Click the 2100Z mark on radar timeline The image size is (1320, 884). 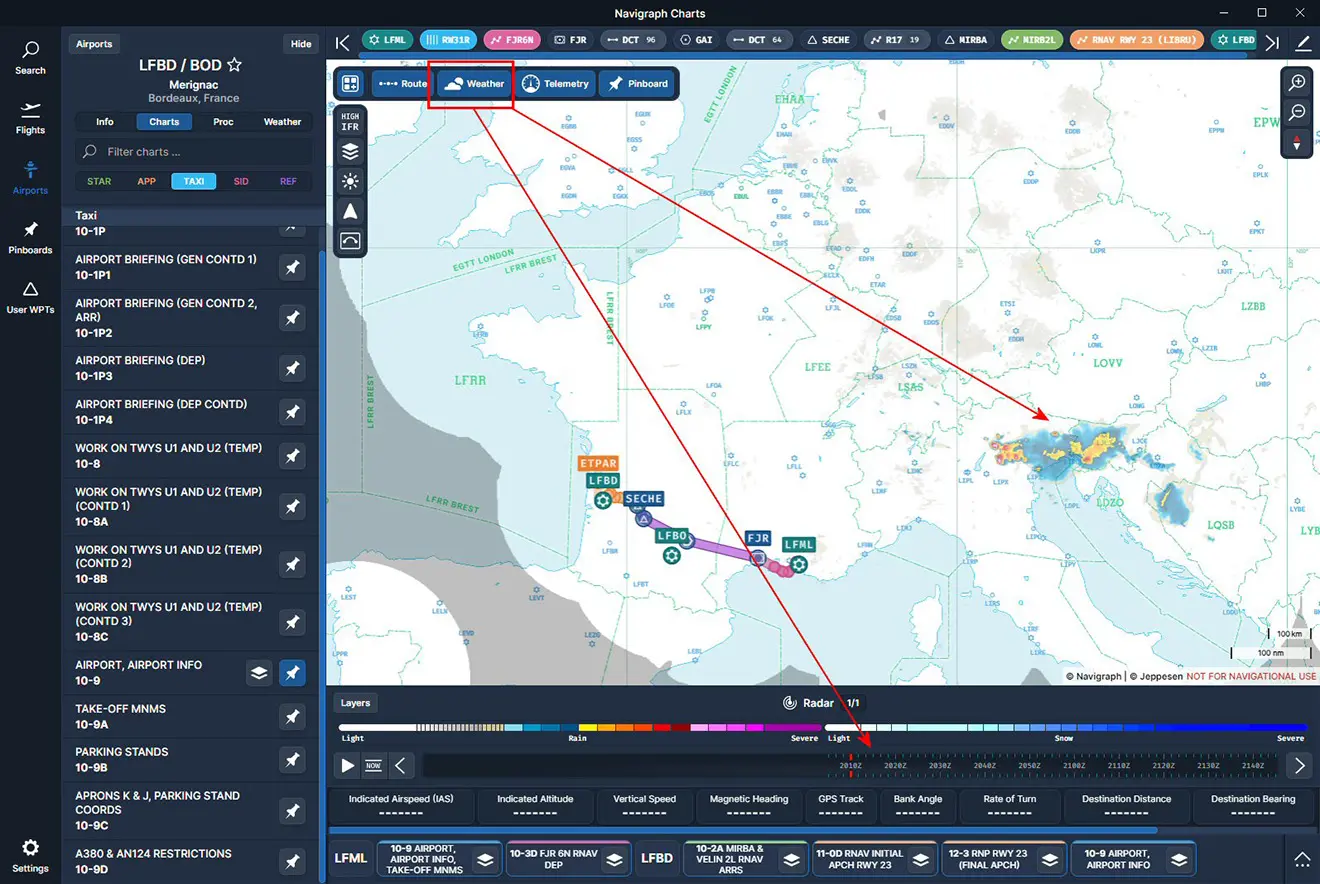1074,766
